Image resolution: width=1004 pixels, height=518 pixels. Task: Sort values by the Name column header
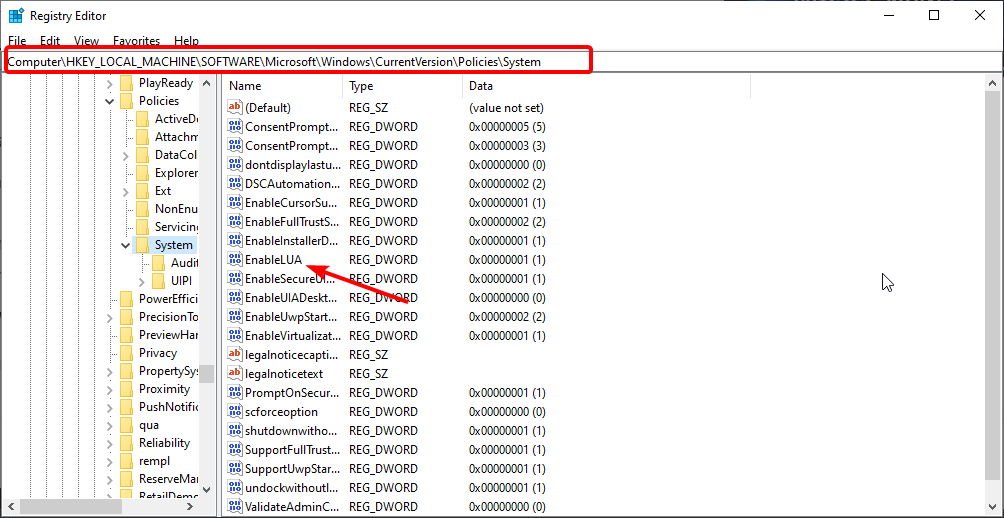pyautogui.click(x=282, y=86)
